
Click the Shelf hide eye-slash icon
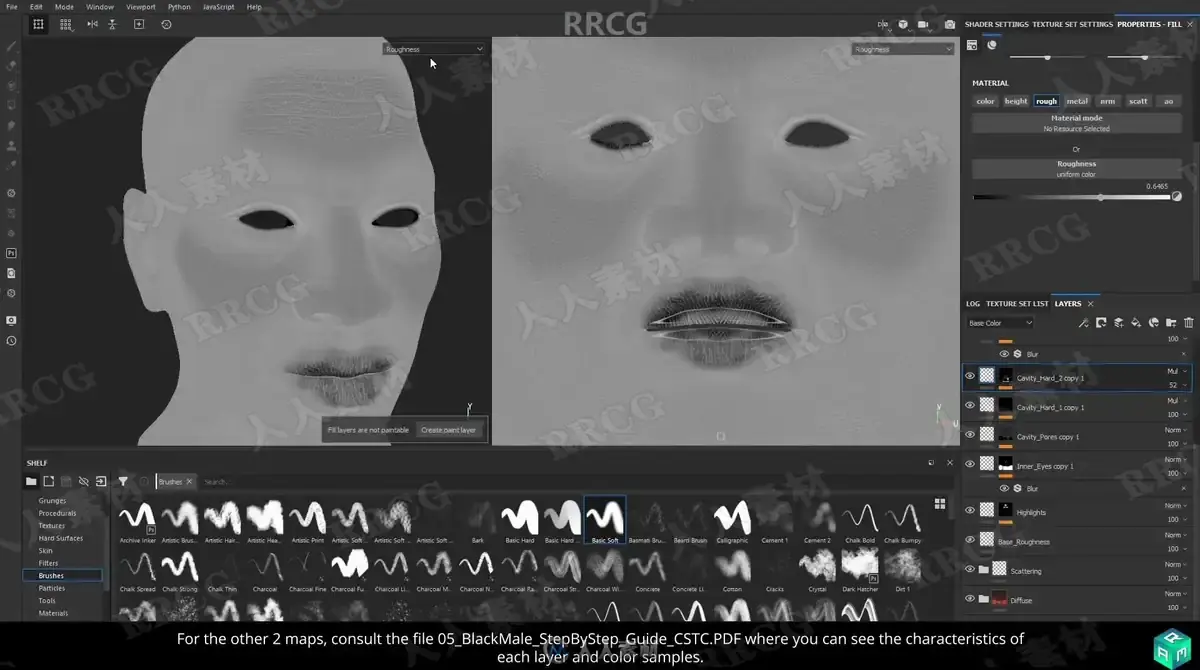pos(84,481)
